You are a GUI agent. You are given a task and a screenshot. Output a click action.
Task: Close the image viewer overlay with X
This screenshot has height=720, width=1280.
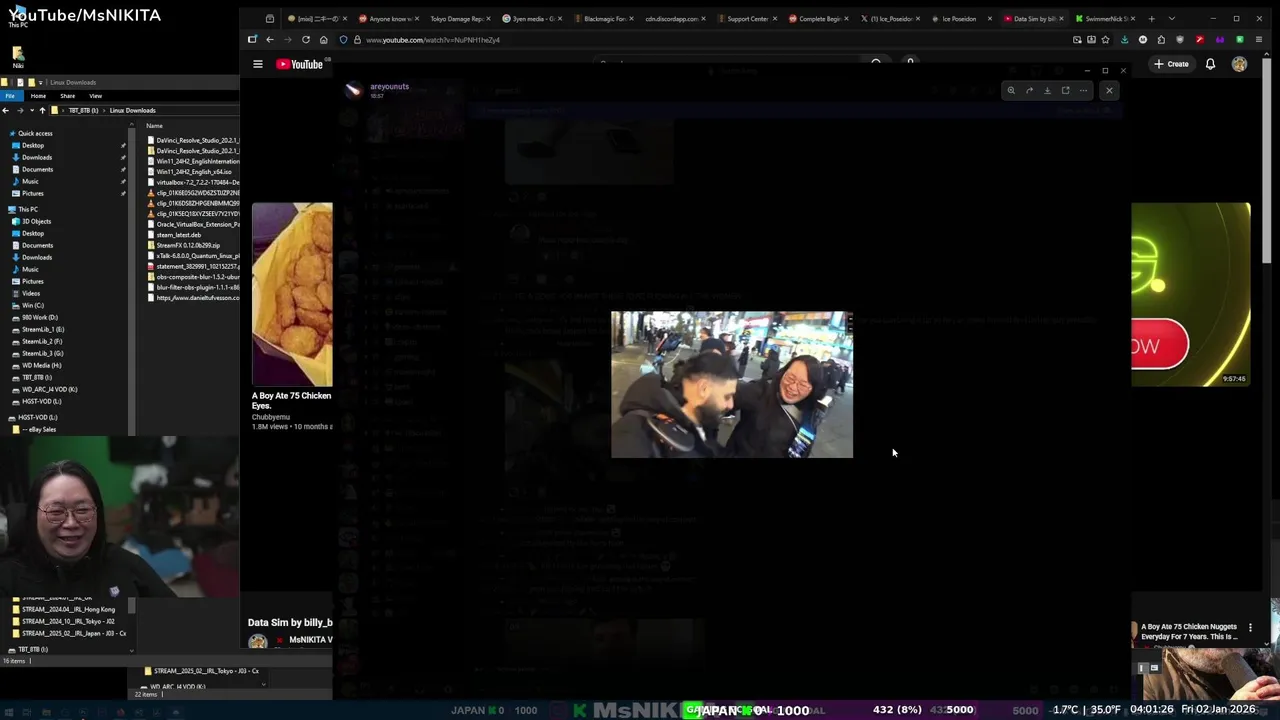pos(1109,91)
